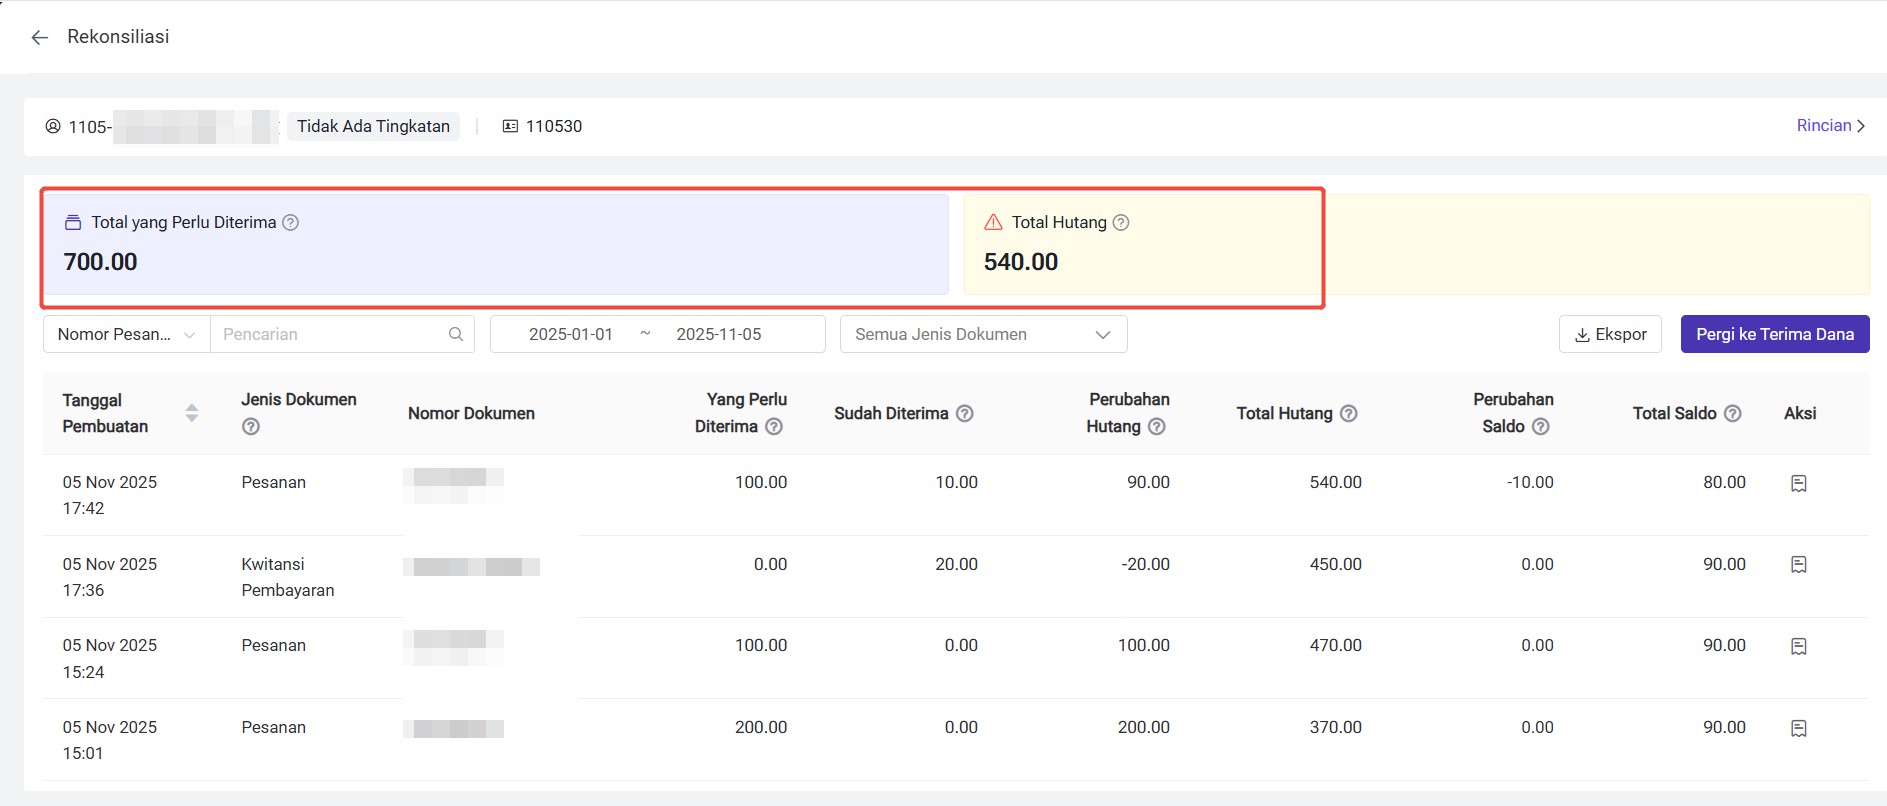Click help icon beside Total yang Perlu Diterima
Image resolution: width=1887 pixels, height=806 pixels.
(x=290, y=223)
